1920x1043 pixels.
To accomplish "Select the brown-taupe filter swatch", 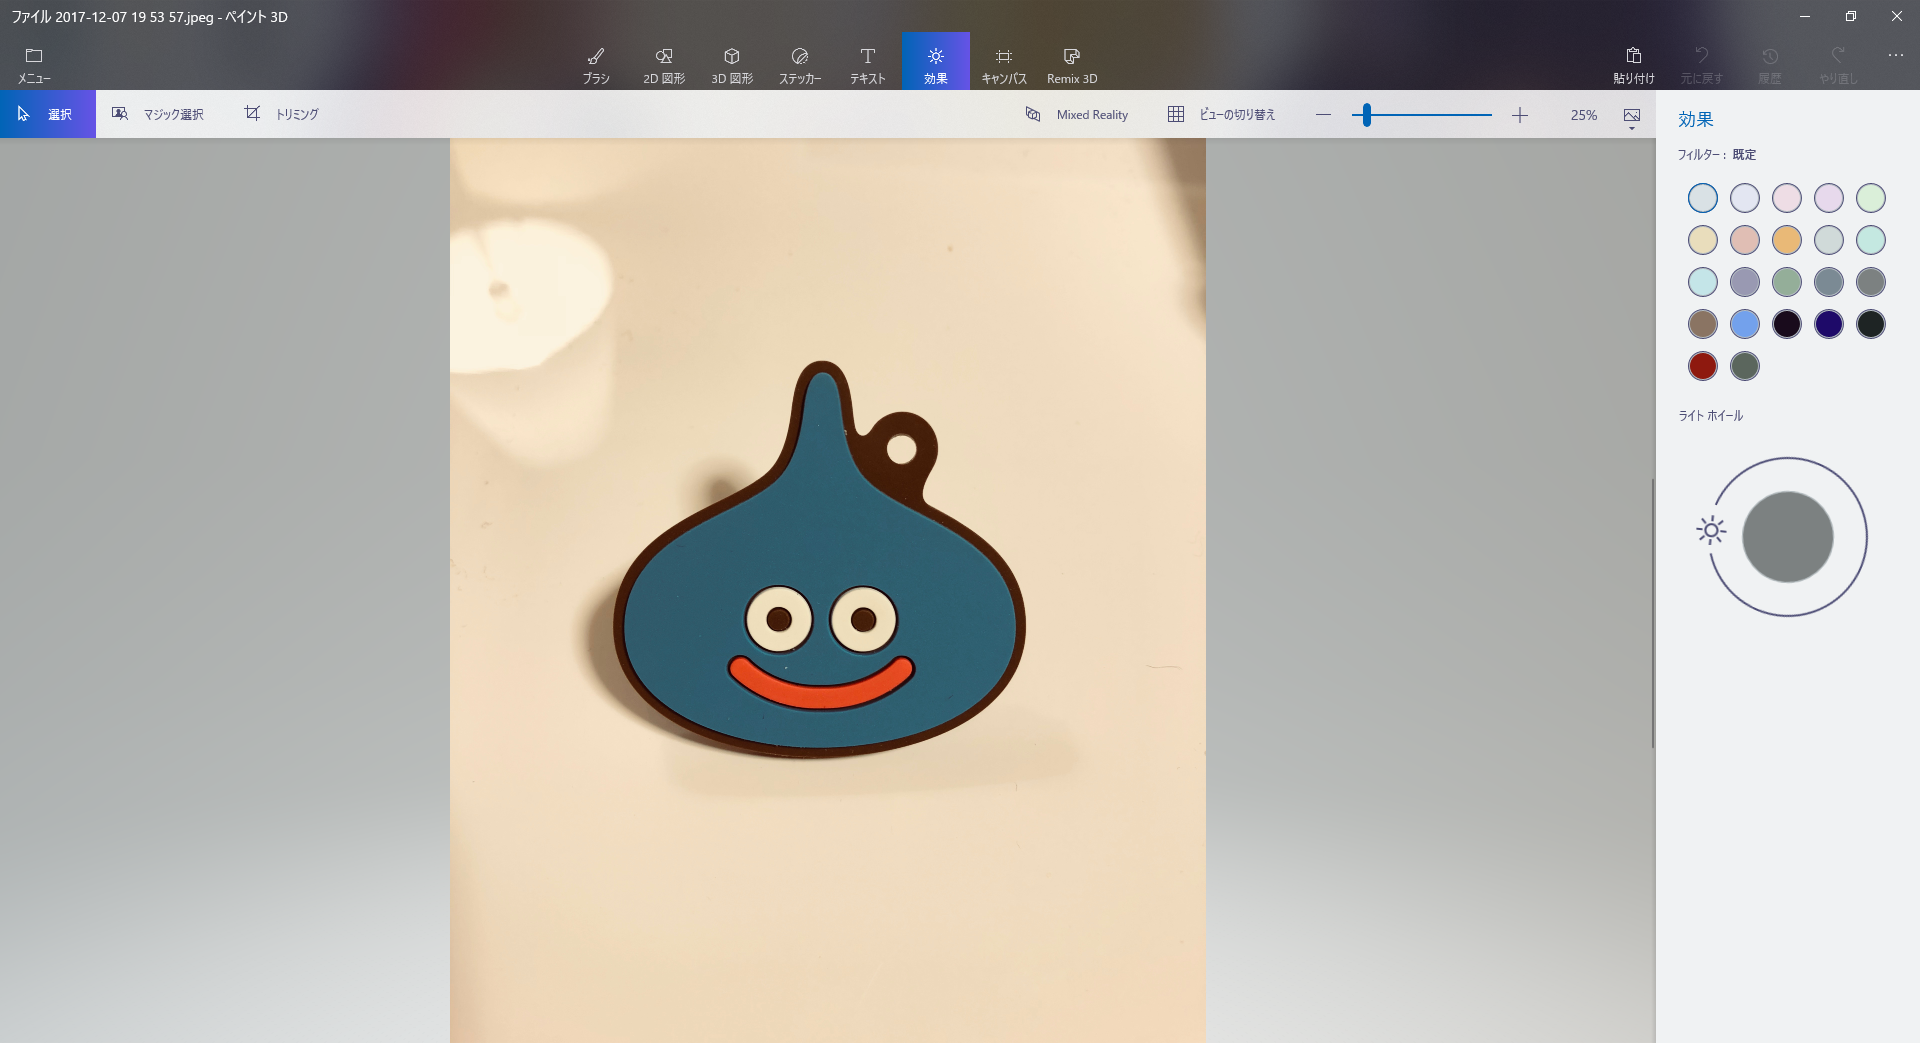I will point(1703,324).
